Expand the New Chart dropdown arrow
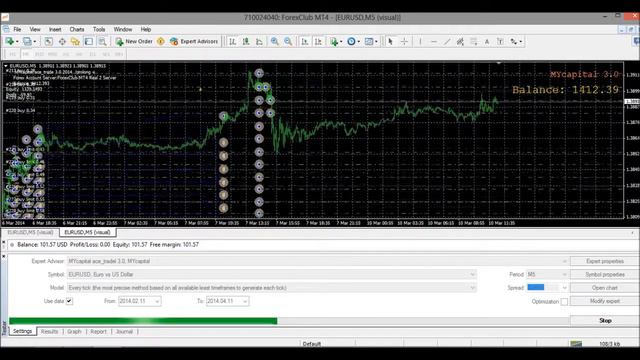 point(17,42)
